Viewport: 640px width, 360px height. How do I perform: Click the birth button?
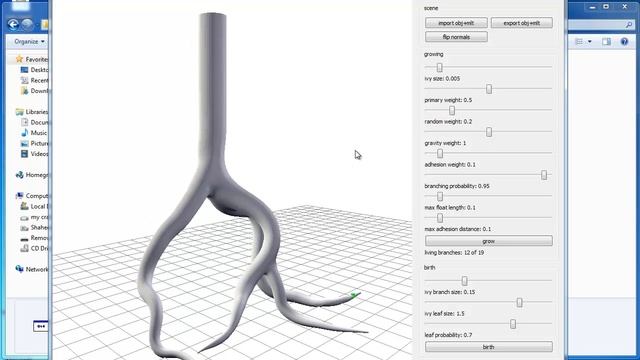point(489,347)
